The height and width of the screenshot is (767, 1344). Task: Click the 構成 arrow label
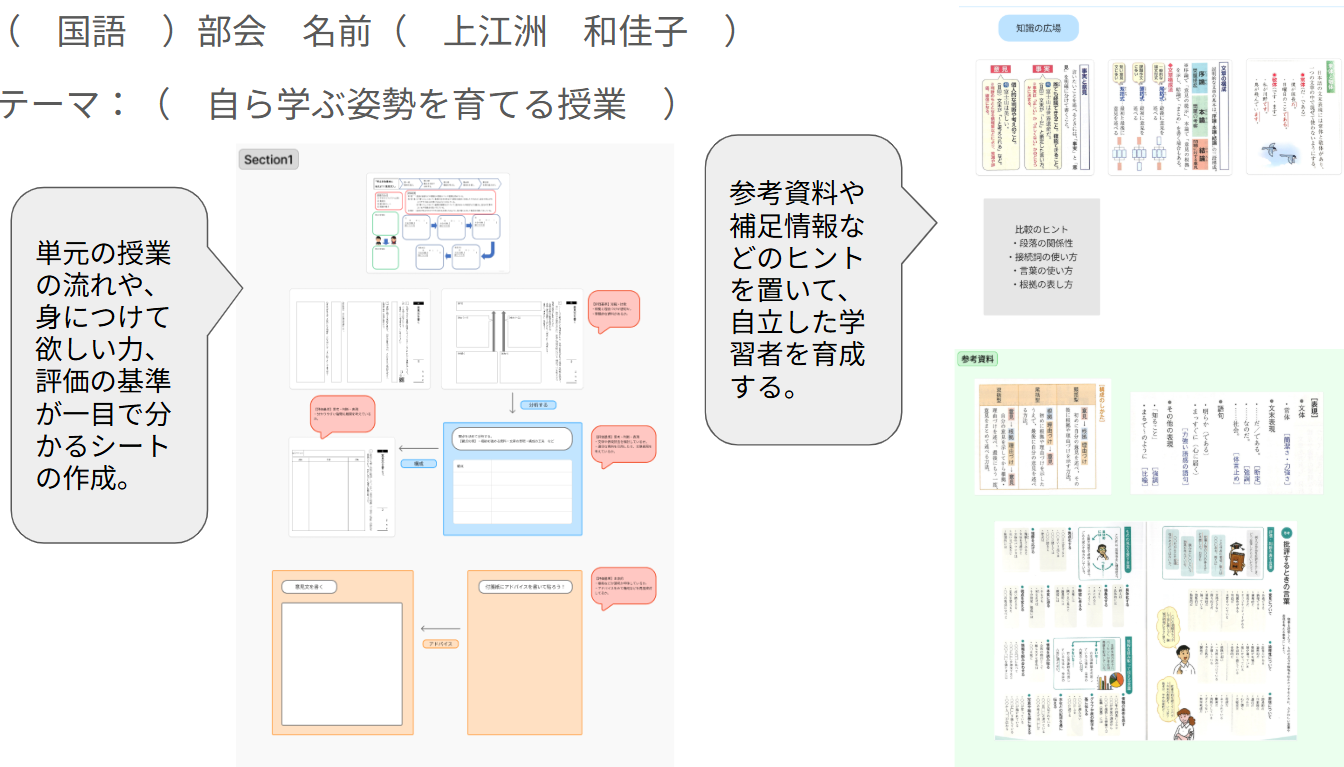pos(418,464)
